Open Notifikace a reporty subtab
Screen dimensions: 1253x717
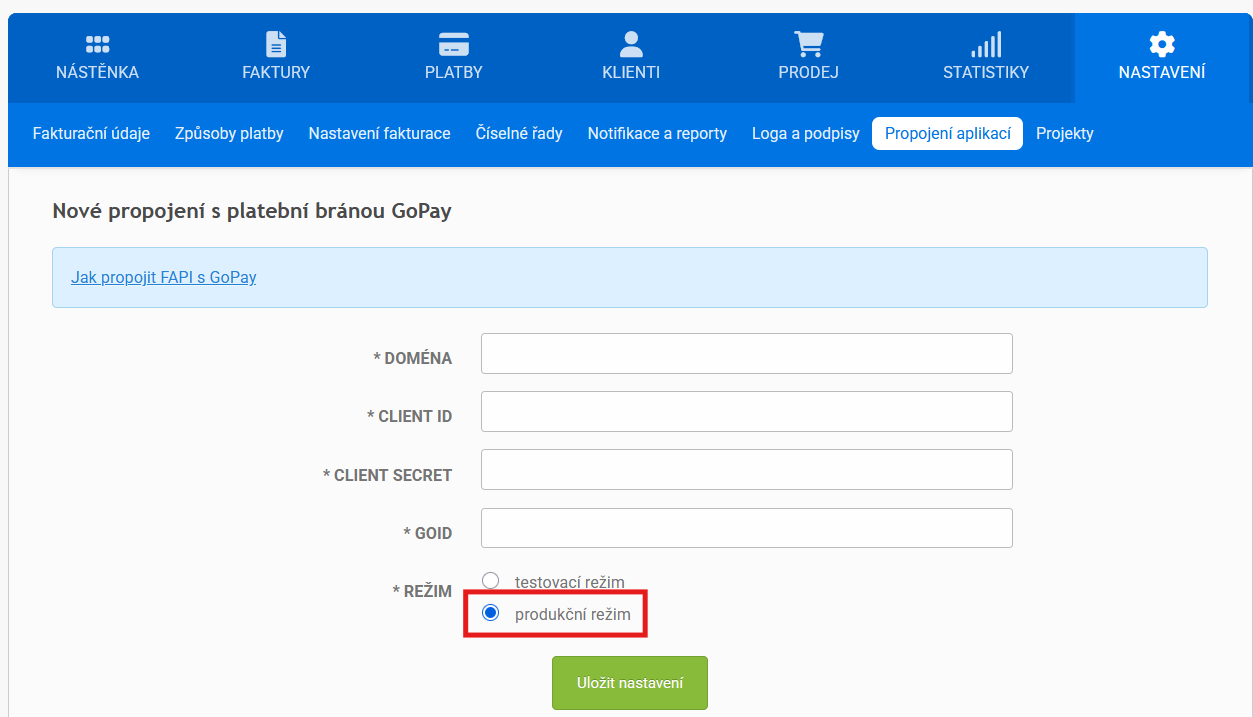(657, 133)
